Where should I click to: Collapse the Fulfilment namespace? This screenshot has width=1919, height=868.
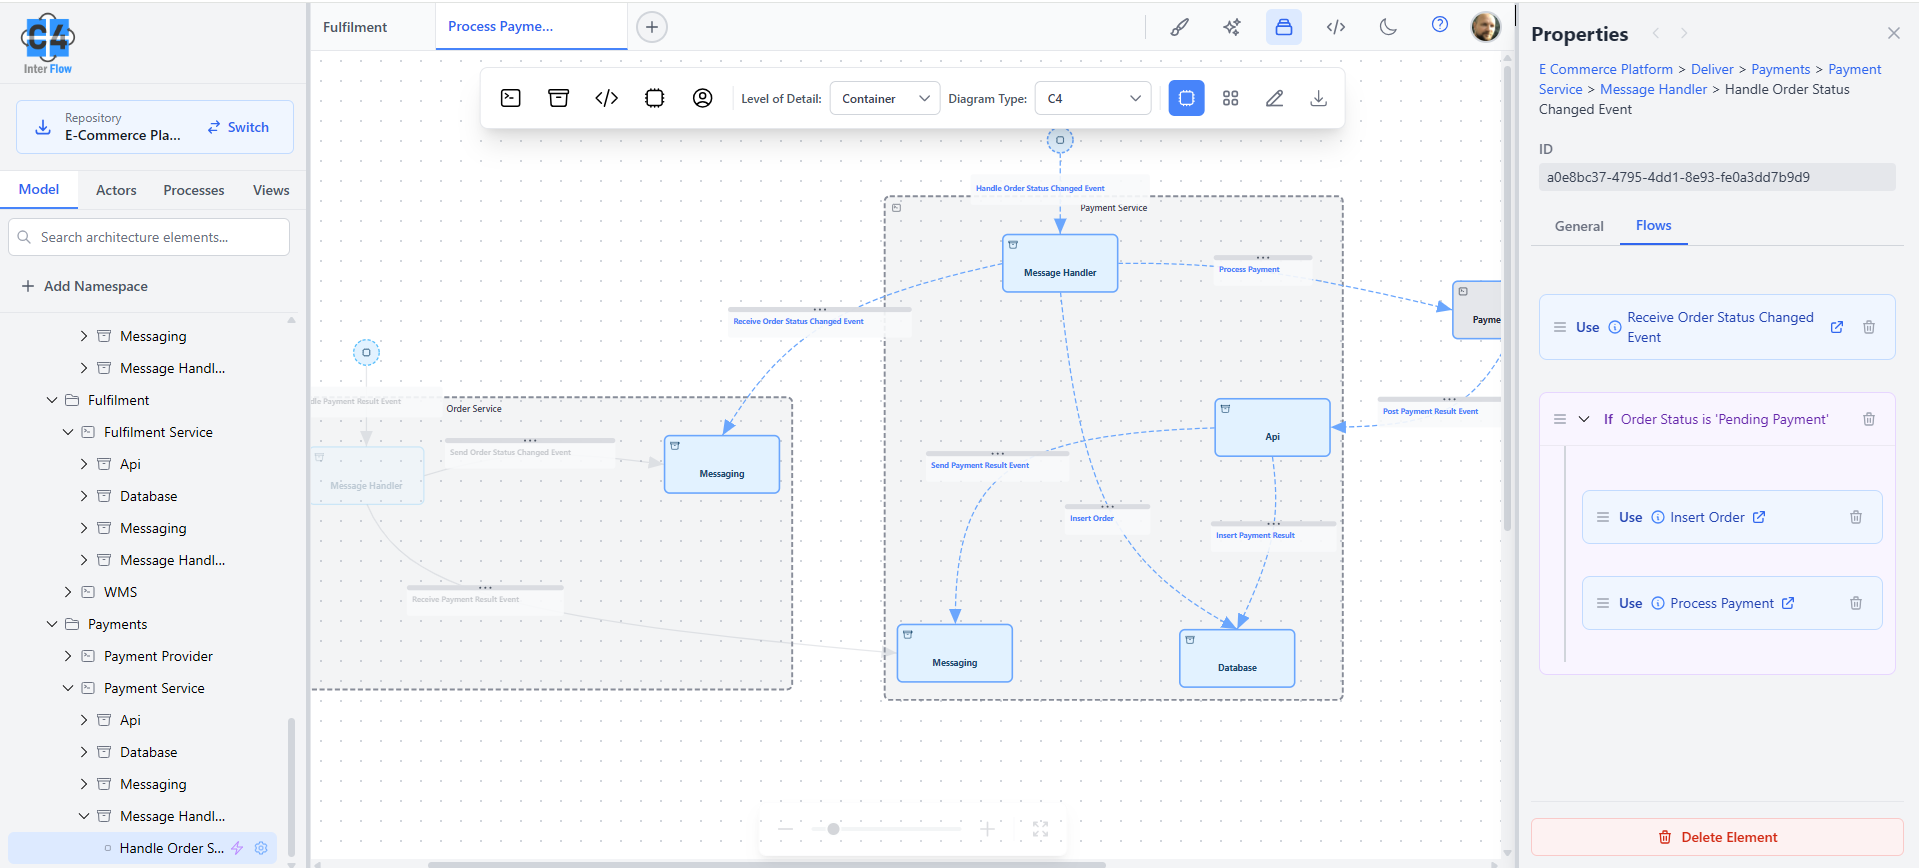pyautogui.click(x=52, y=400)
